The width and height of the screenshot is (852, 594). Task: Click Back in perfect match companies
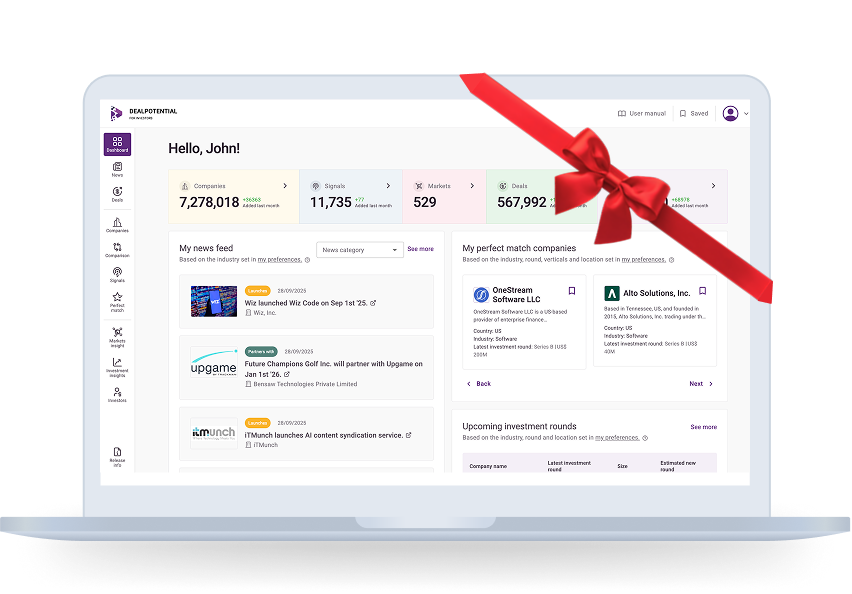(479, 383)
